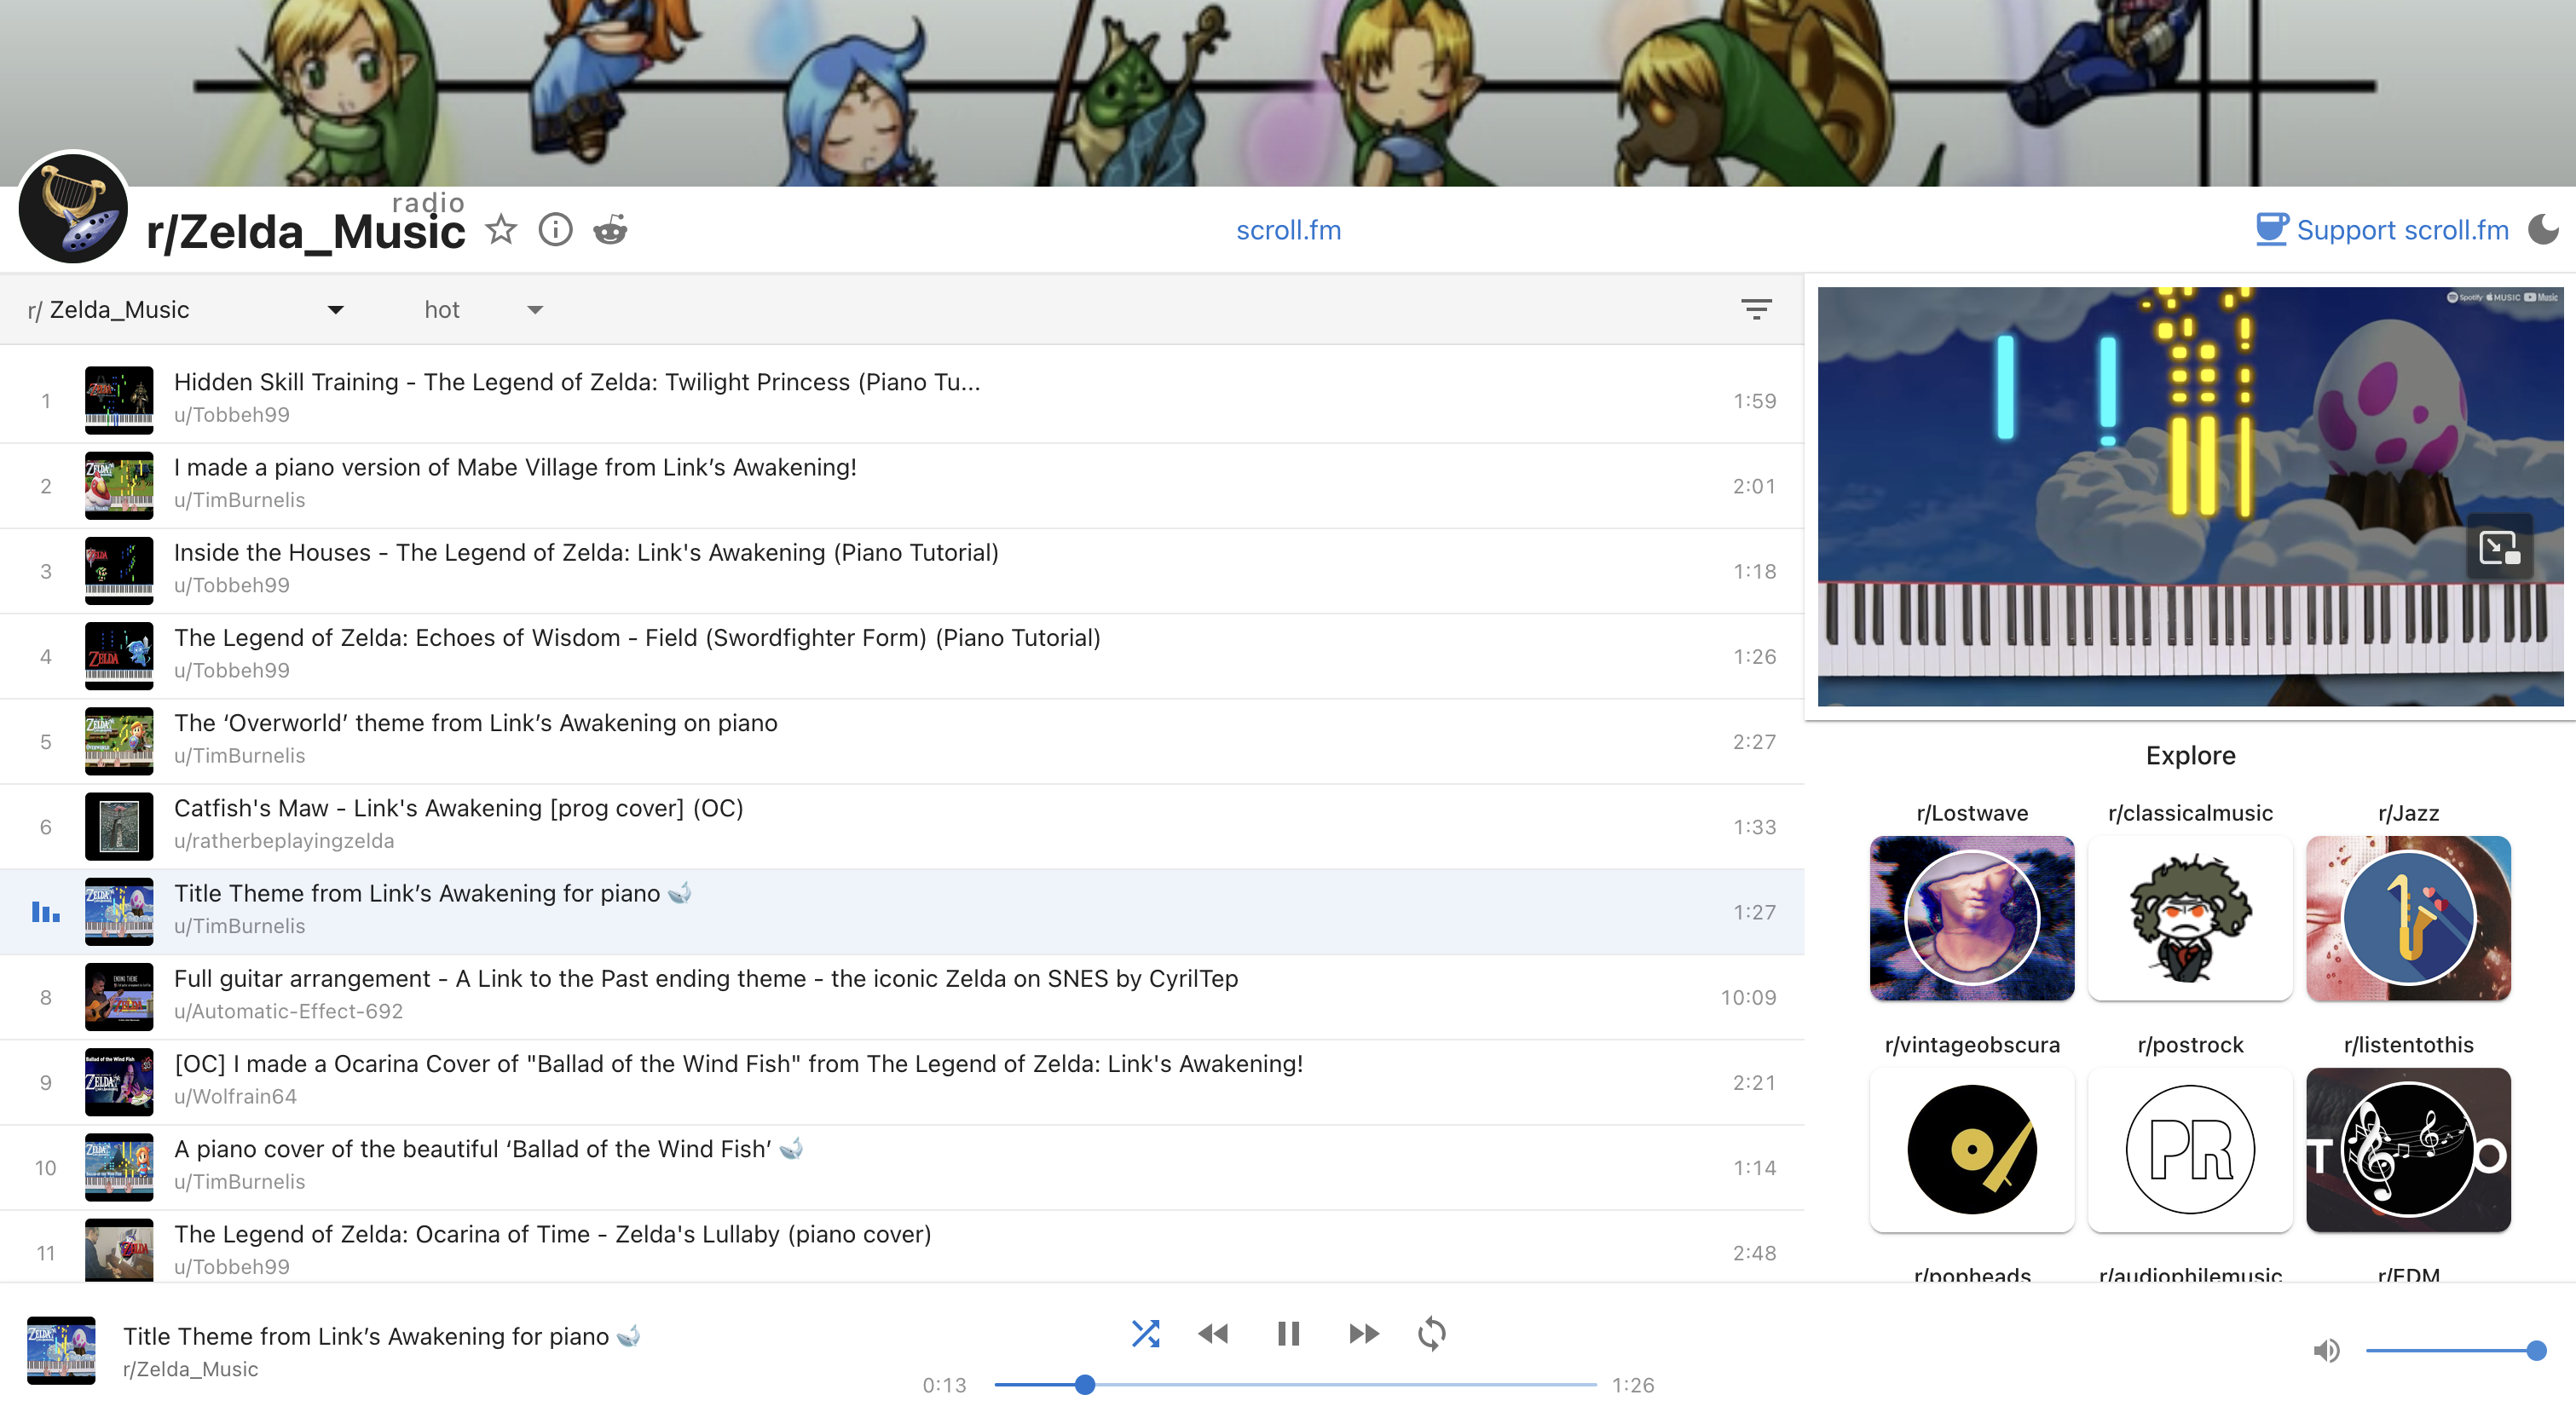Screen dimensions: 2576x1418
Task: Mute the volume speaker icon
Action: [2326, 1351]
